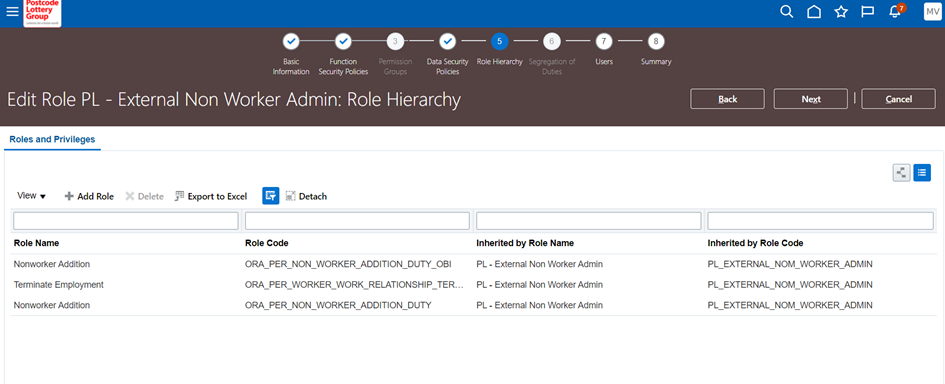
Task: Select step 6 Segregation of Duties
Action: click(x=551, y=42)
